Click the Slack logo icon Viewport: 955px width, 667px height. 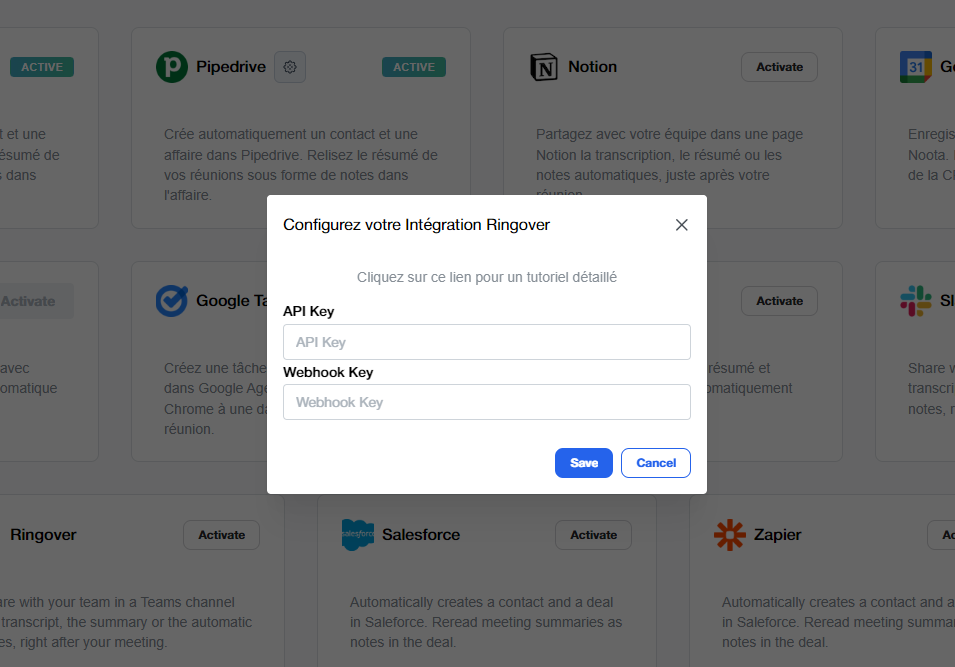[x=915, y=301]
